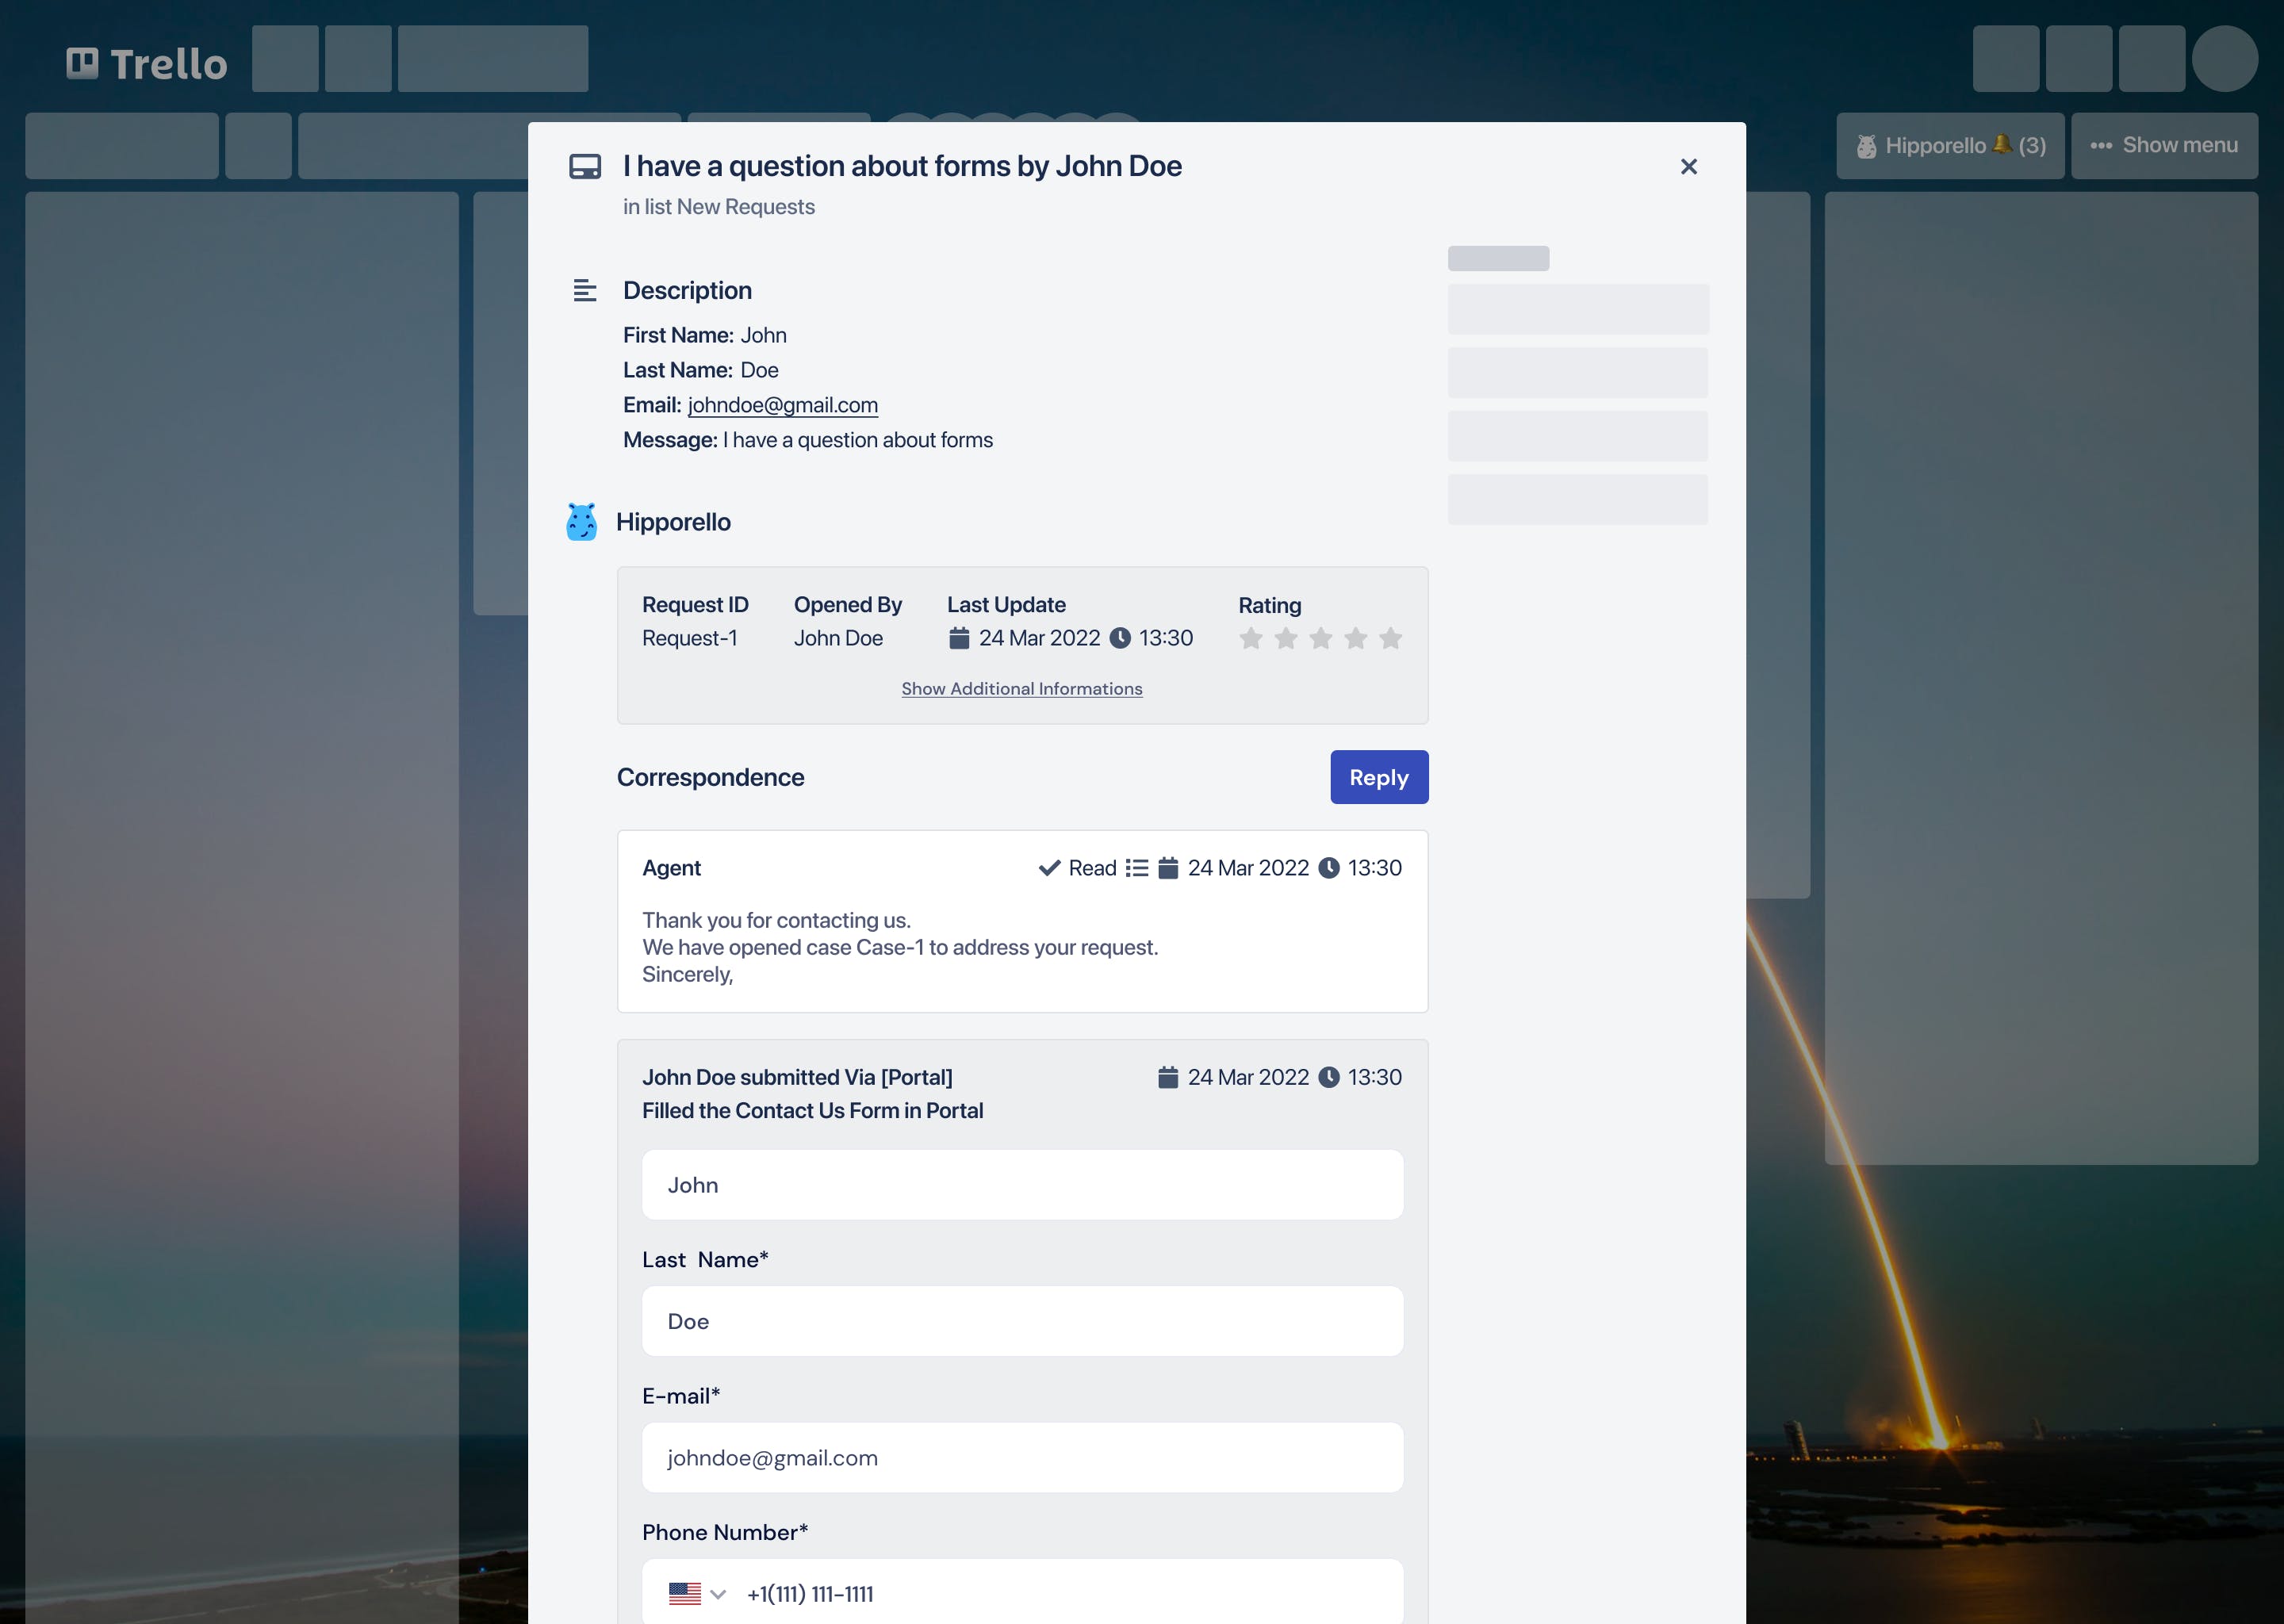Screen dimensions: 2284x1624
Task: Open johndoe@gmail.com email link in Description
Action: point(783,405)
